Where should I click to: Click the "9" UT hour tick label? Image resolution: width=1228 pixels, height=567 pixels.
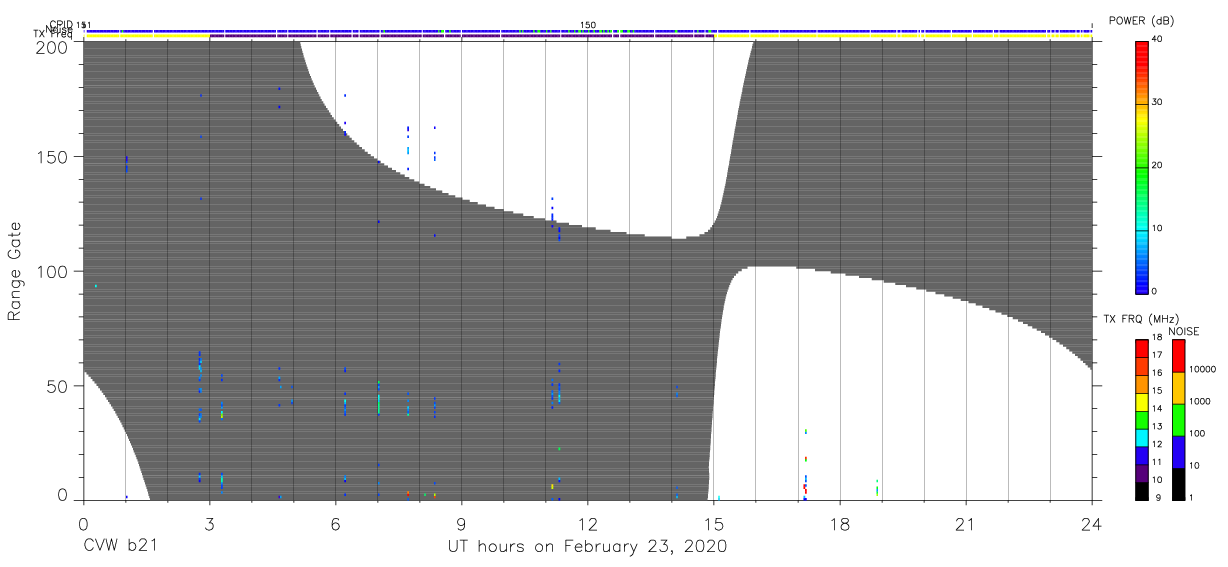pyautogui.click(x=461, y=522)
